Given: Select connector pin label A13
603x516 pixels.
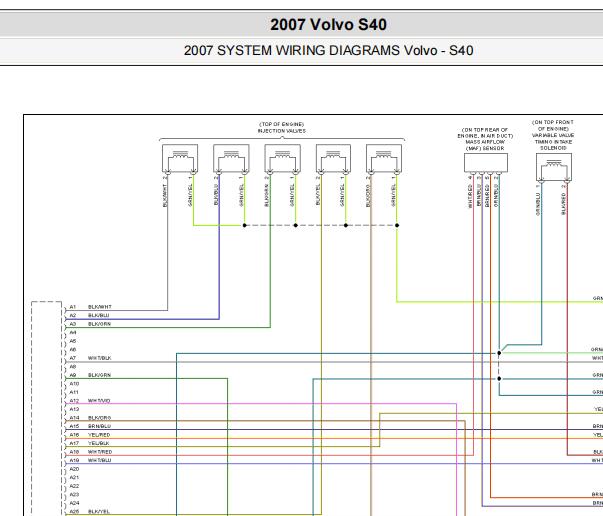Looking at the screenshot, I should pos(74,409).
